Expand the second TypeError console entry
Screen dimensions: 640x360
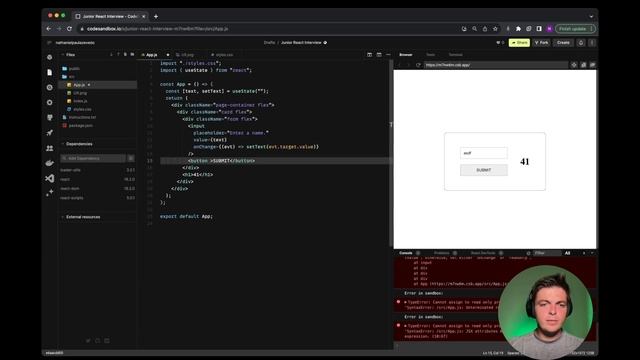point(405,326)
